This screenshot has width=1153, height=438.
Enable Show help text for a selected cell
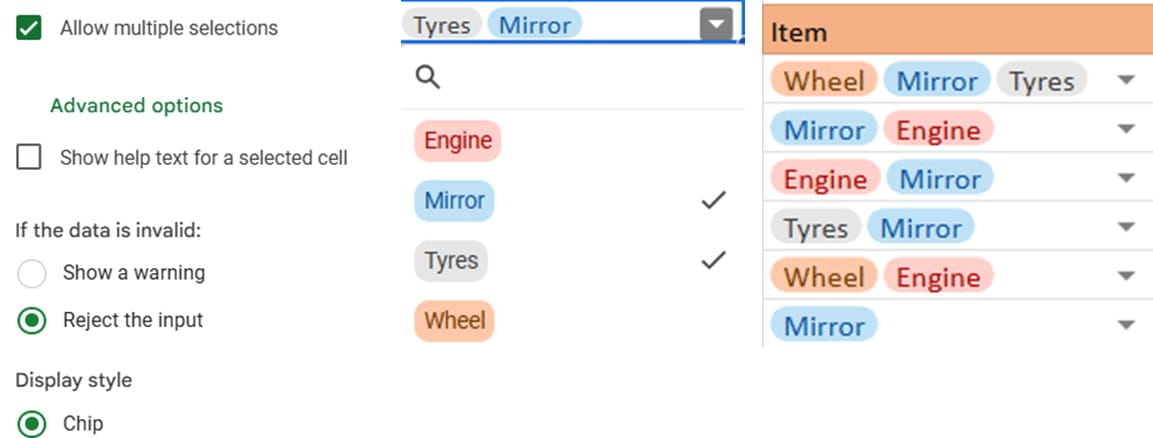(x=29, y=157)
